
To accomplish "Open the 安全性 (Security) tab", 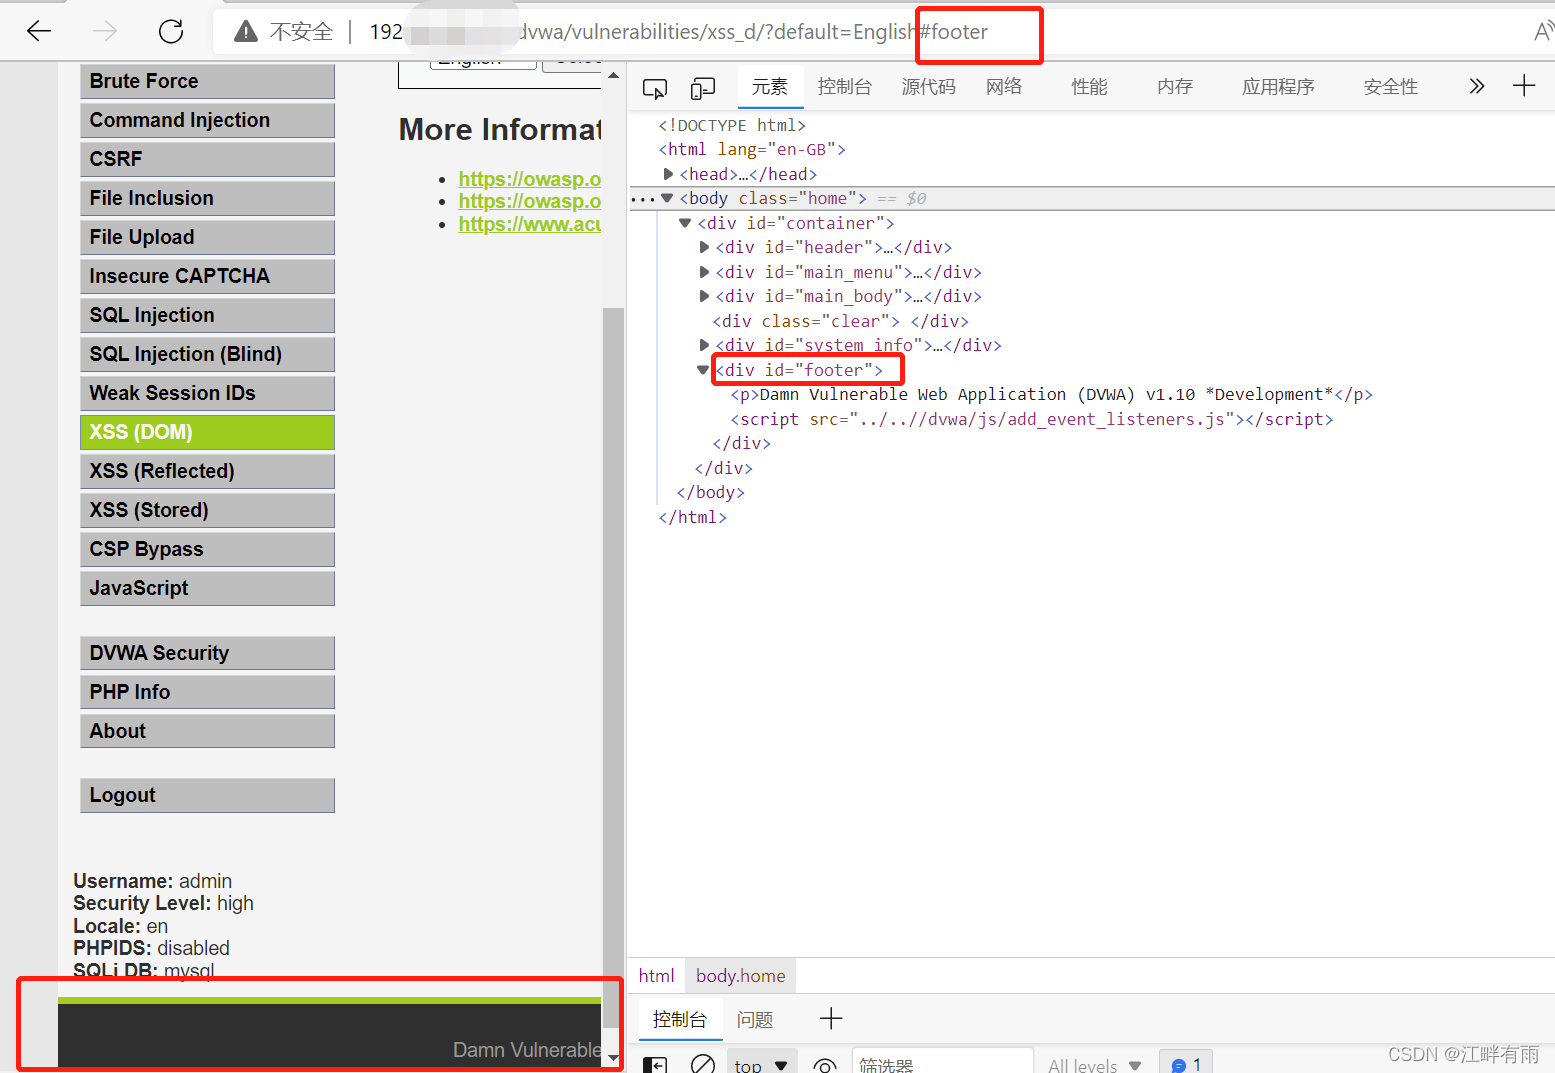I will tap(1391, 87).
